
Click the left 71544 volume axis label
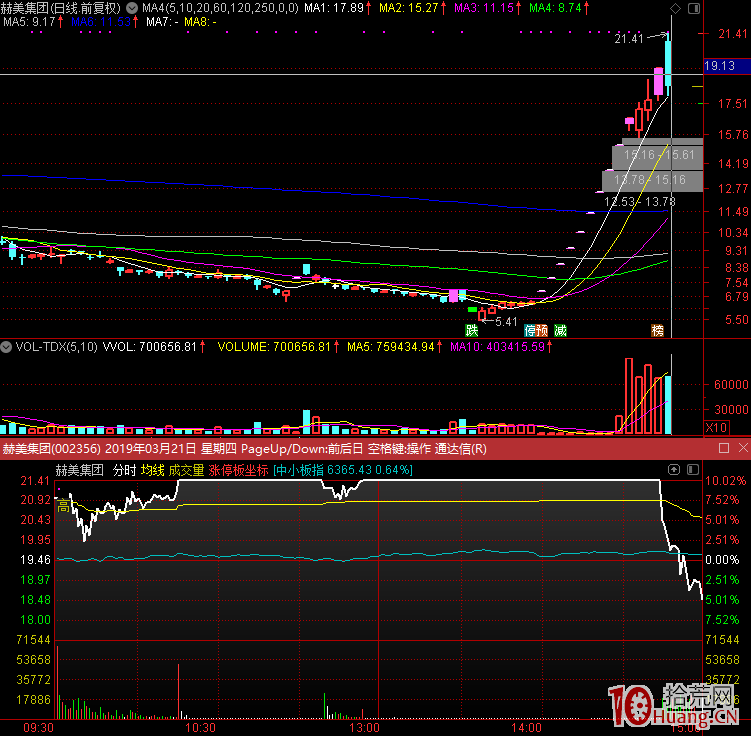pyautogui.click(x=33, y=640)
